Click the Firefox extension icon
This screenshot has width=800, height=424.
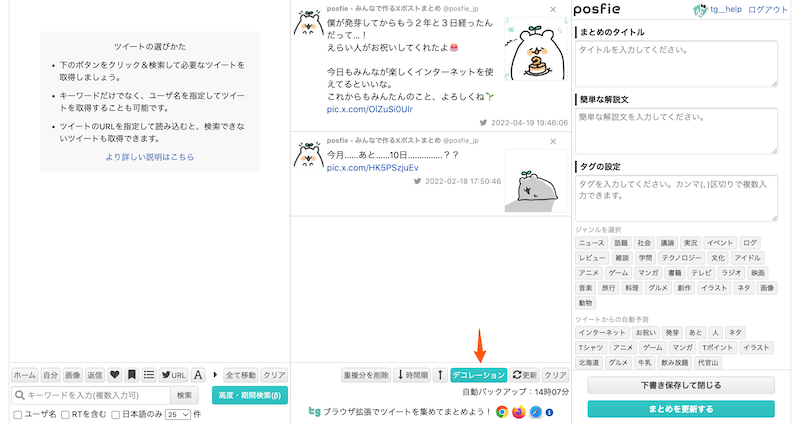click(518, 411)
